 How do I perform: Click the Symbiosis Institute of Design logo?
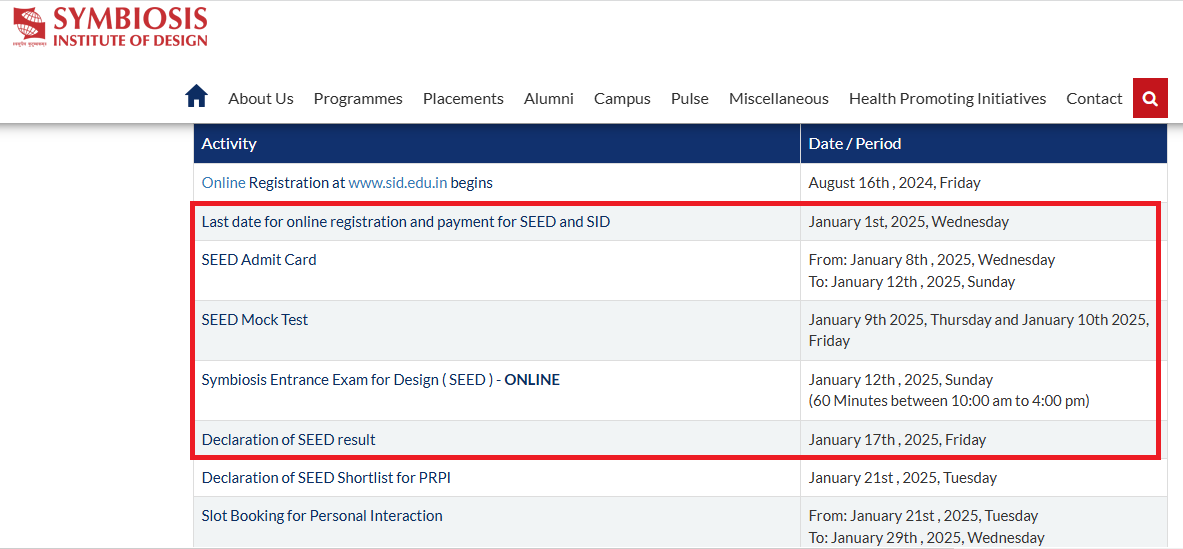pos(110,27)
